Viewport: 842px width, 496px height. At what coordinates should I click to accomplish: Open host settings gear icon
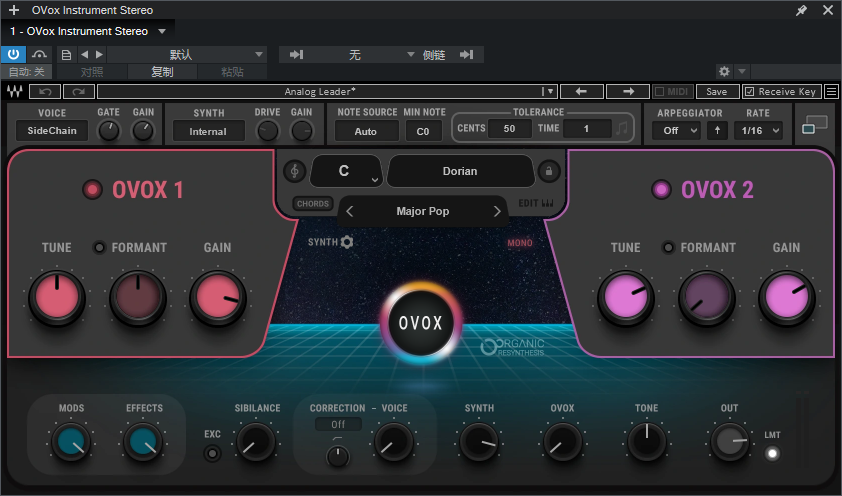724,71
